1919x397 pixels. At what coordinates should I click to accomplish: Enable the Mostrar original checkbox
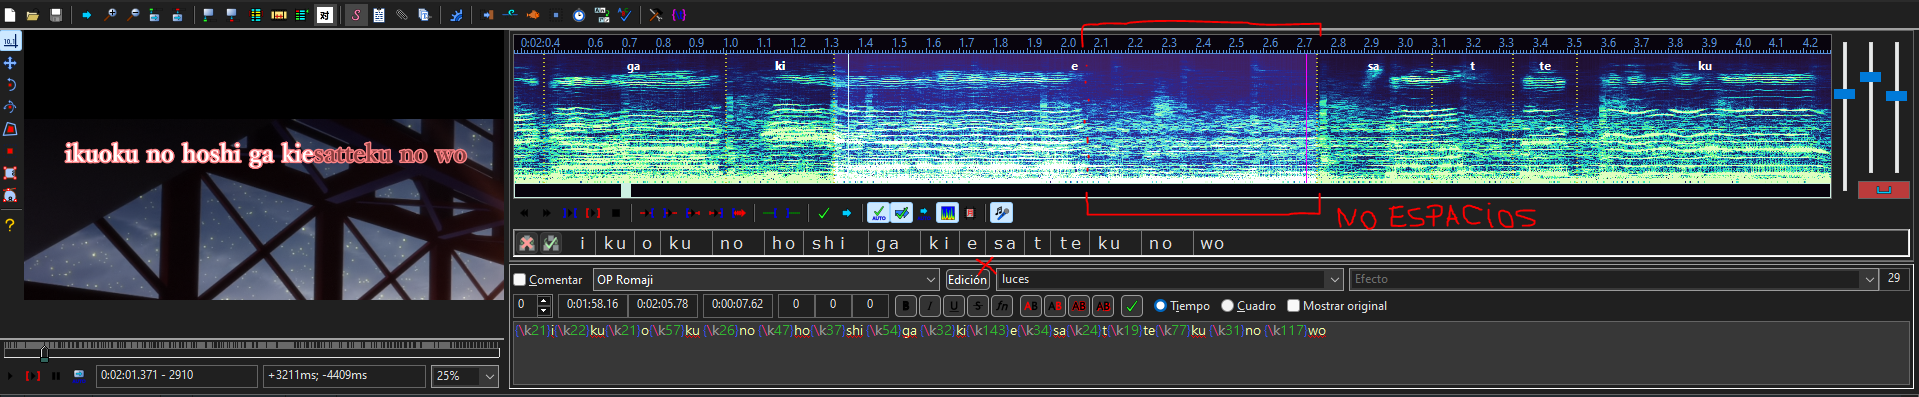tap(1293, 306)
